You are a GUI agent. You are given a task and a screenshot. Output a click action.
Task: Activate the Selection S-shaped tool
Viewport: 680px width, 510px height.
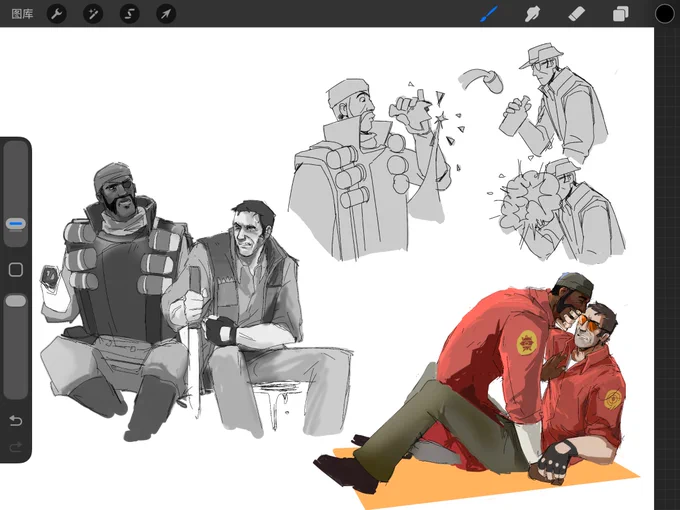[x=129, y=14]
